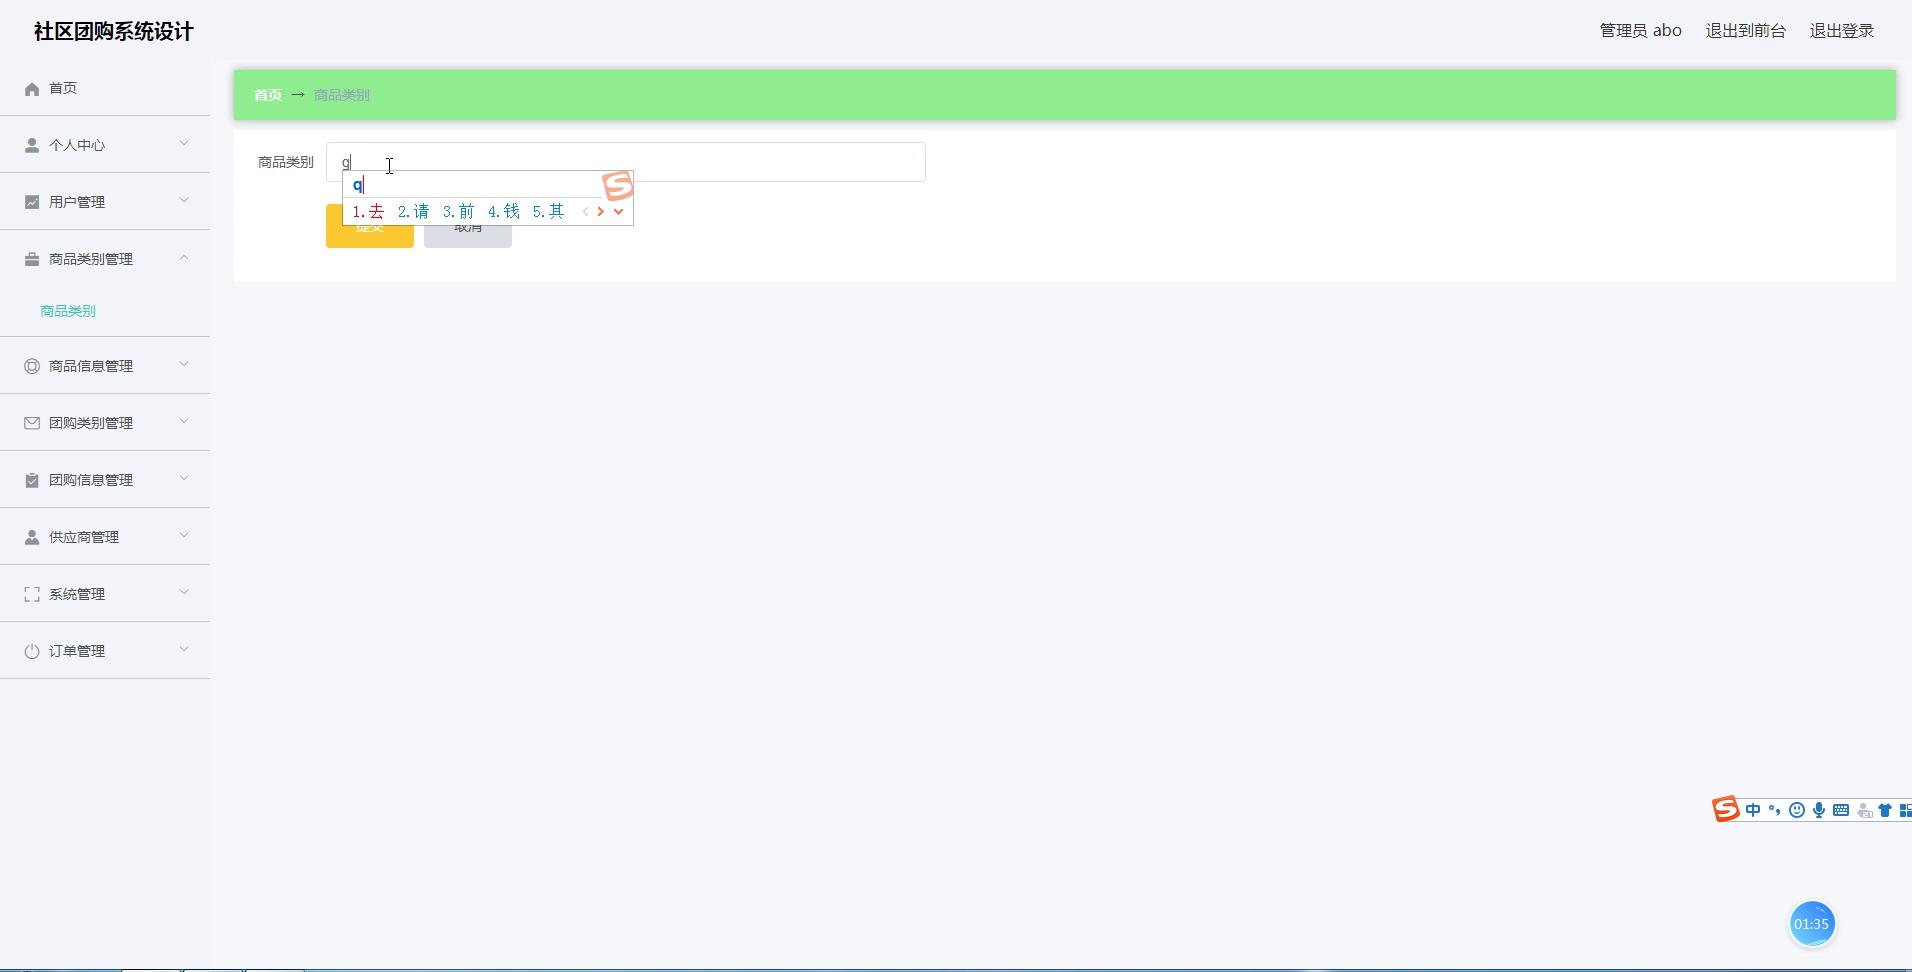The height and width of the screenshot is (972, 1912).
Task: Click the Sogou microphone voice input icon
Action: pyautogui.click(x=1818, y=810)
